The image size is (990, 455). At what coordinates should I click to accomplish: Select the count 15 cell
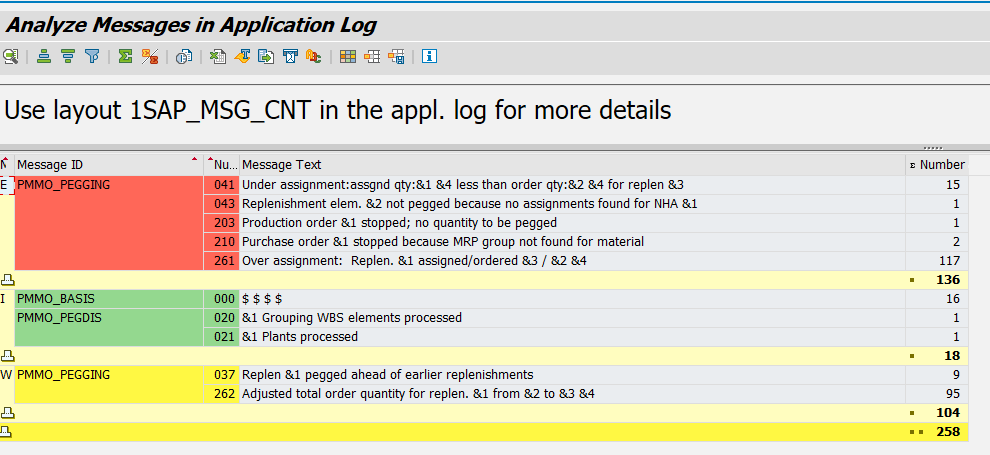pyautogui.click(x=937, y=185)
